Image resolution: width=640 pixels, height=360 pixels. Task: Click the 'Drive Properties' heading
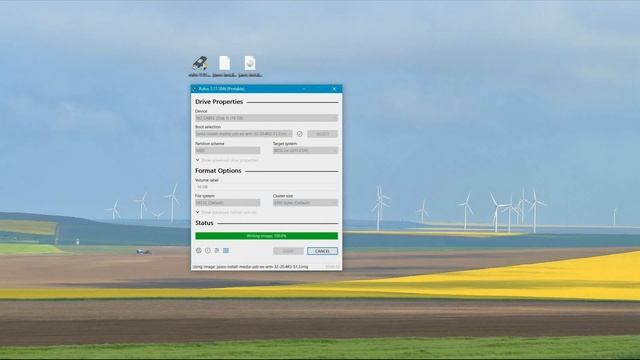pos(219,102)
